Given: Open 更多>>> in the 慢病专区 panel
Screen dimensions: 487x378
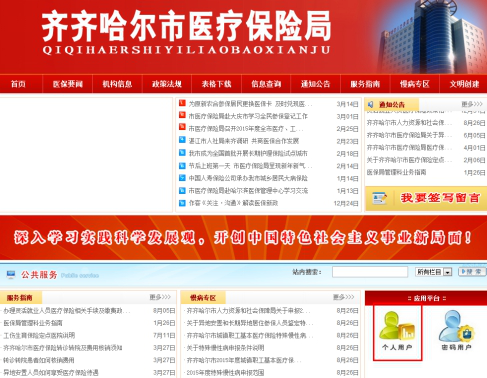Looking at the screenshot, I should (344, 297).
